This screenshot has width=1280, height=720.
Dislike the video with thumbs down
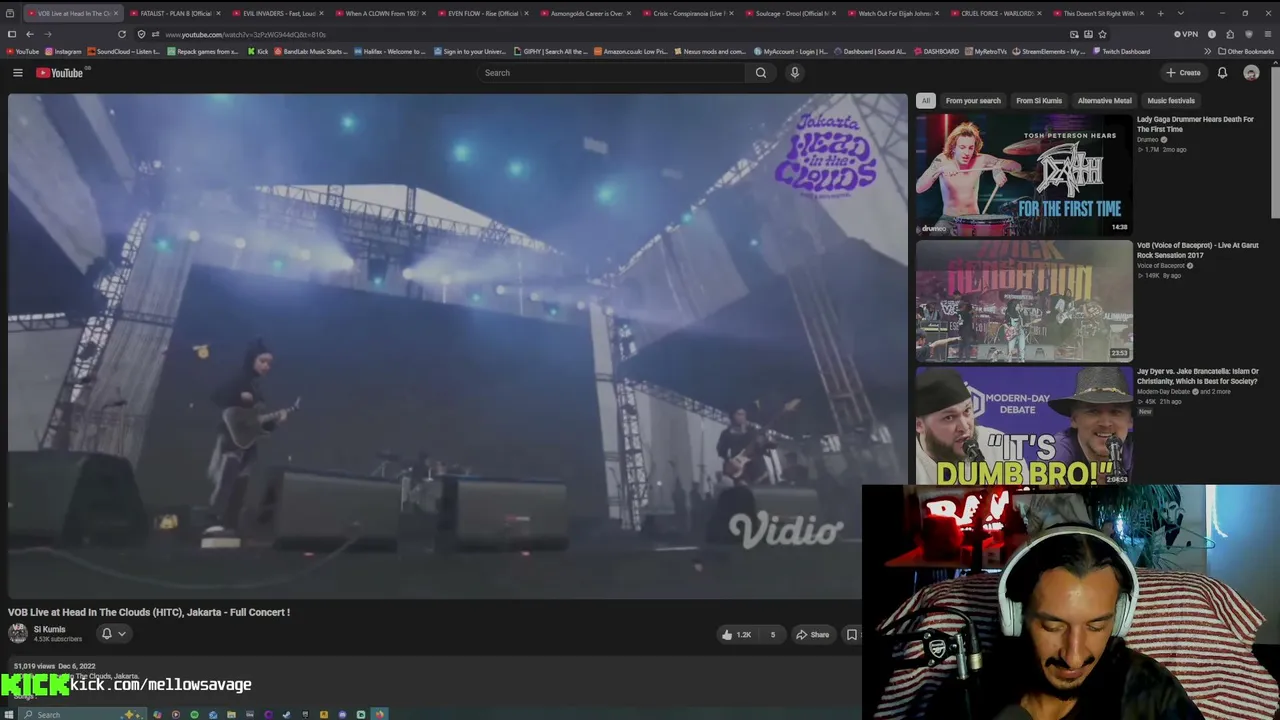pyautogui.click(x=772, y=635)
